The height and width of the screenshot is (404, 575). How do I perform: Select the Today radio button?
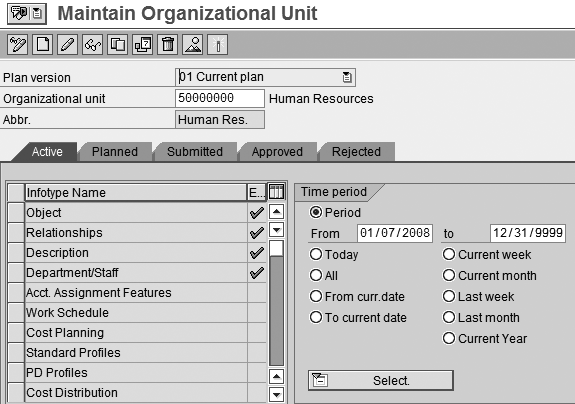(316, 254)
